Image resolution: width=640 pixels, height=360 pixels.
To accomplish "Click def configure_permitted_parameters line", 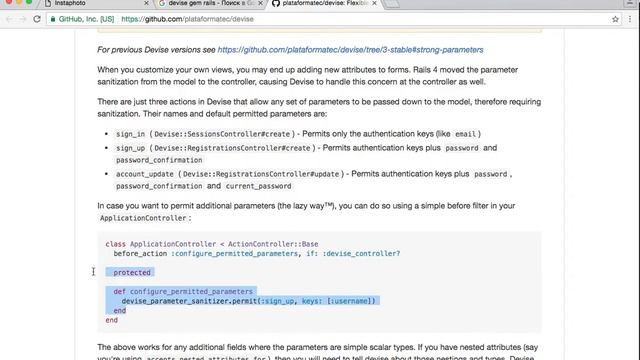I will (183, 291).
